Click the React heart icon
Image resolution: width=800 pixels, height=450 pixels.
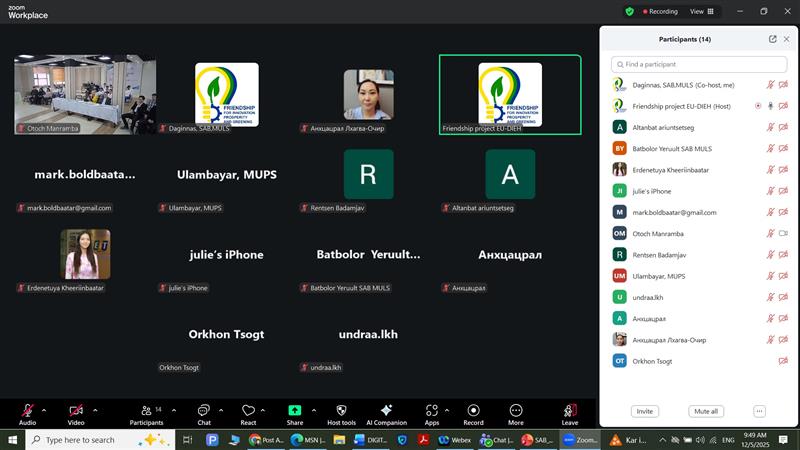[x=248, y=413]
